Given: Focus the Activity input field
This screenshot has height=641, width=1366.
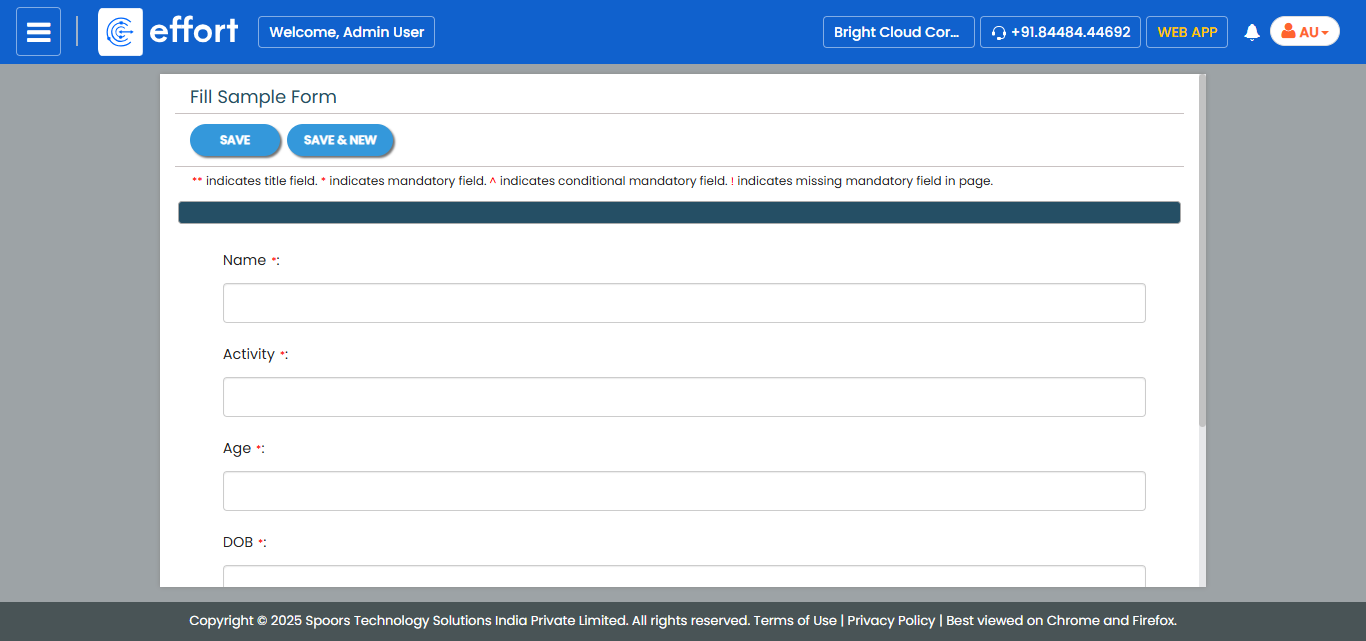Looking at the screenshot, I should (683, 397).
